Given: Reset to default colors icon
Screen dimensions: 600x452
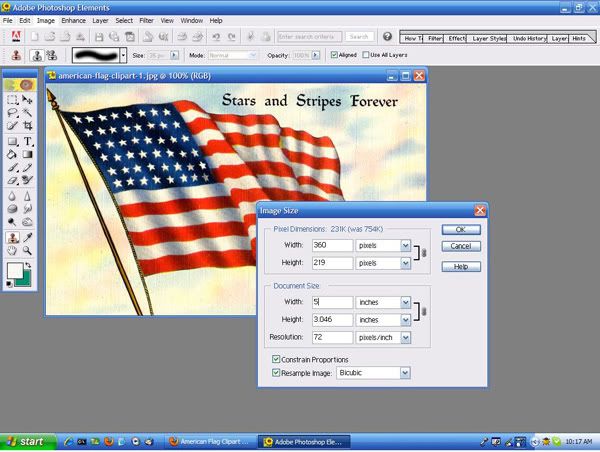Looking at the screenshot, I should (9, 284).
